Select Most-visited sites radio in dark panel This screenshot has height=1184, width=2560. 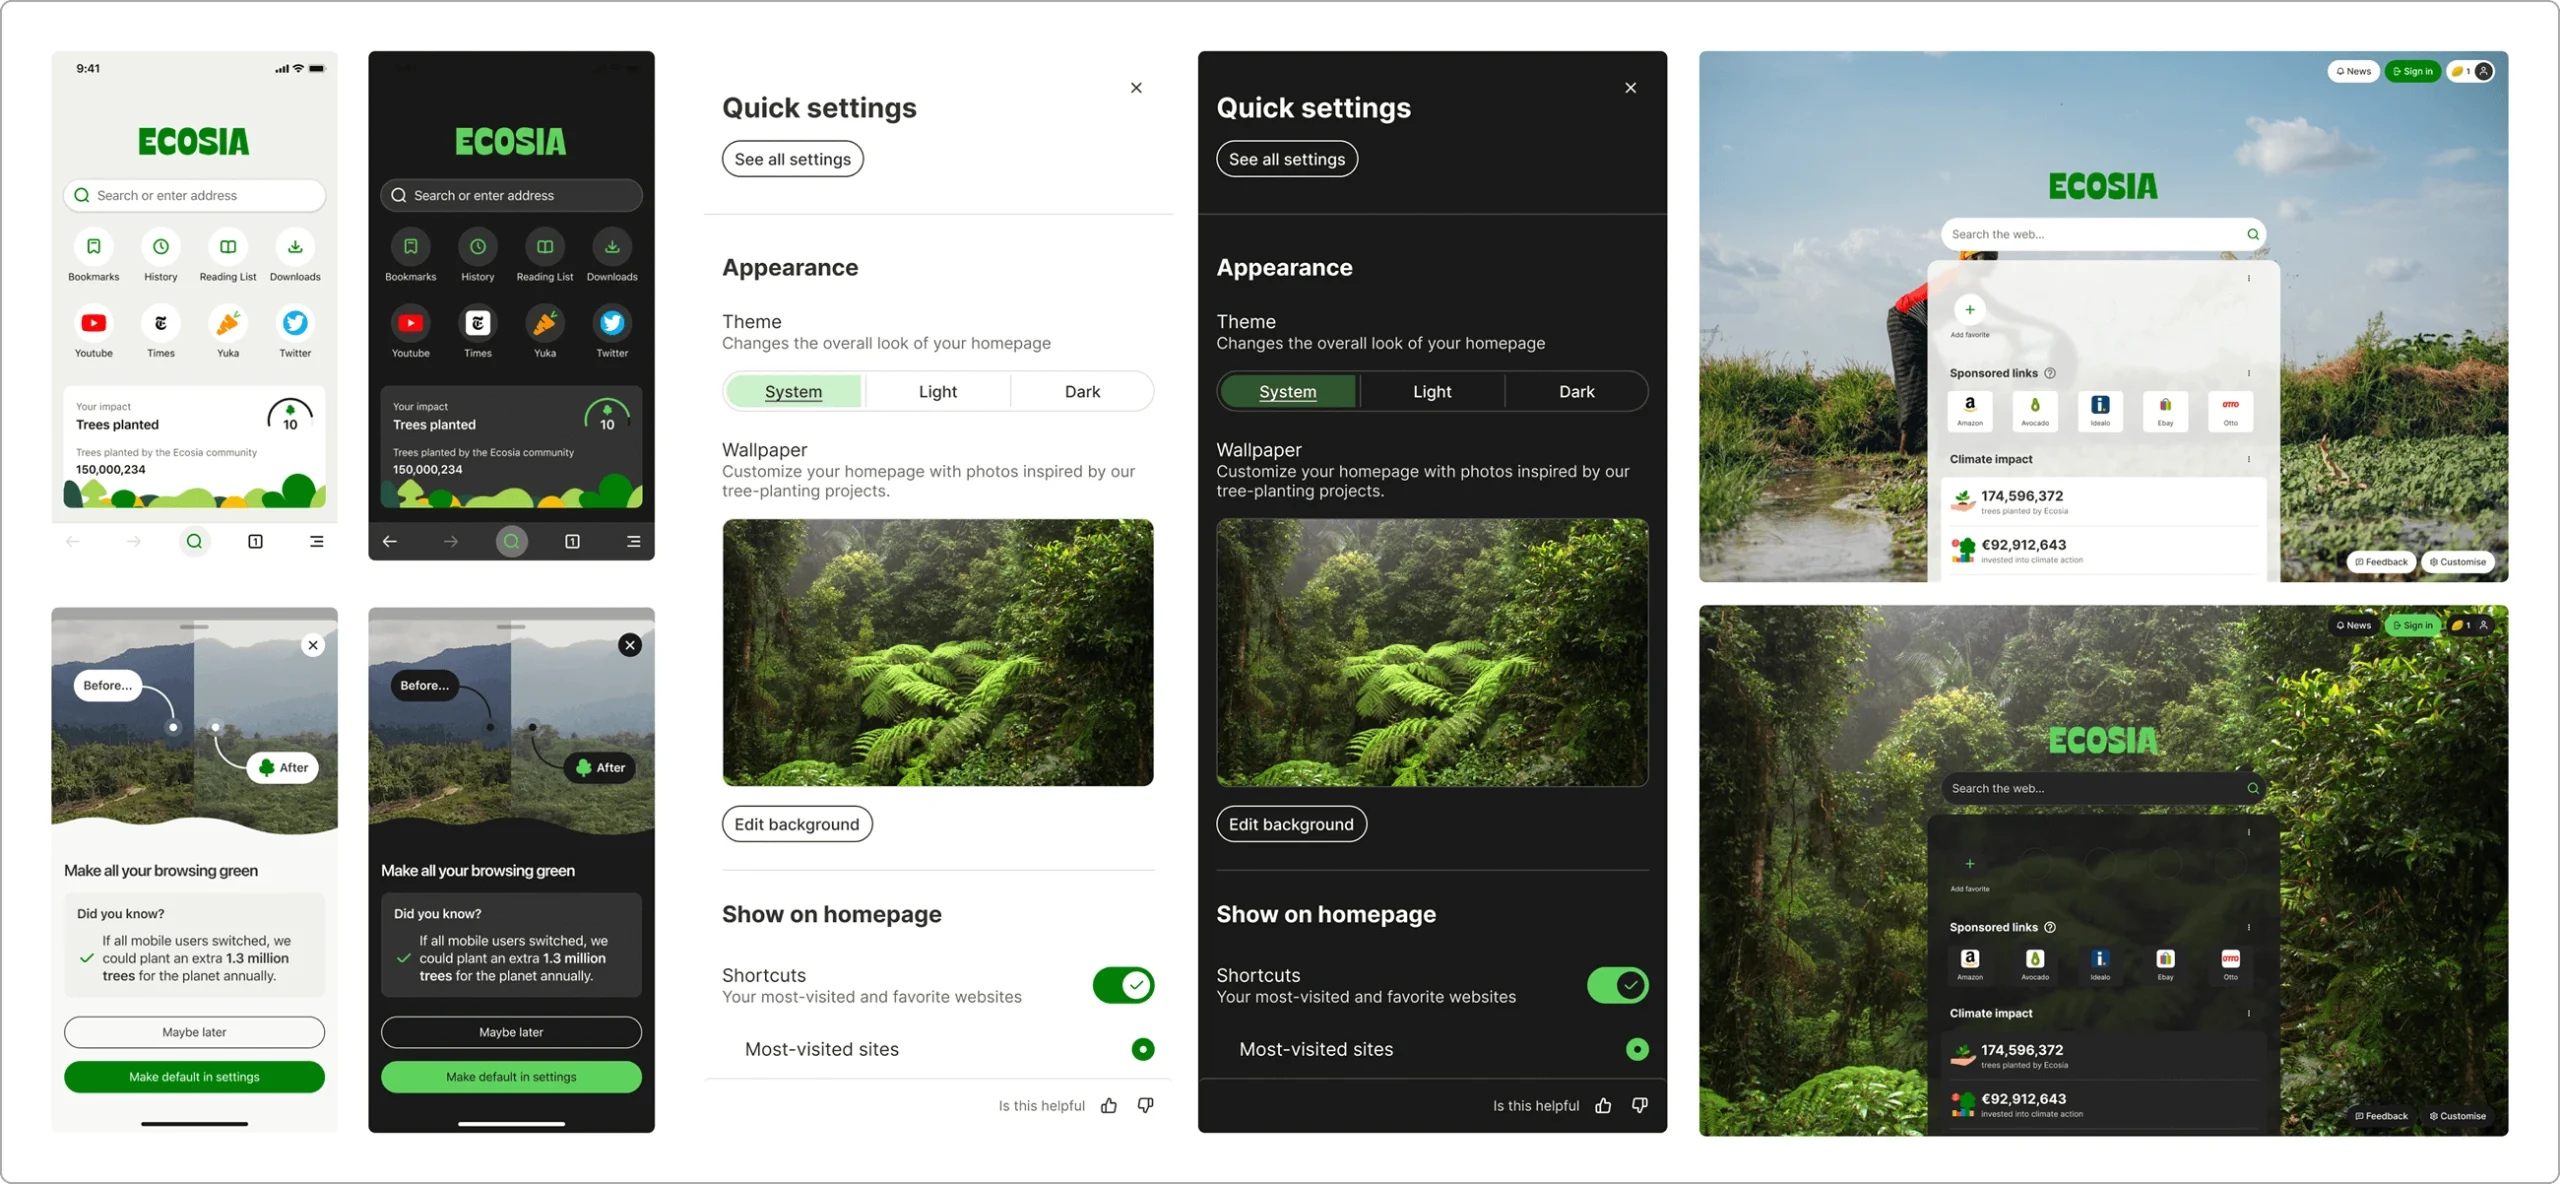pyautogui.click(x=1636, y=1049)
